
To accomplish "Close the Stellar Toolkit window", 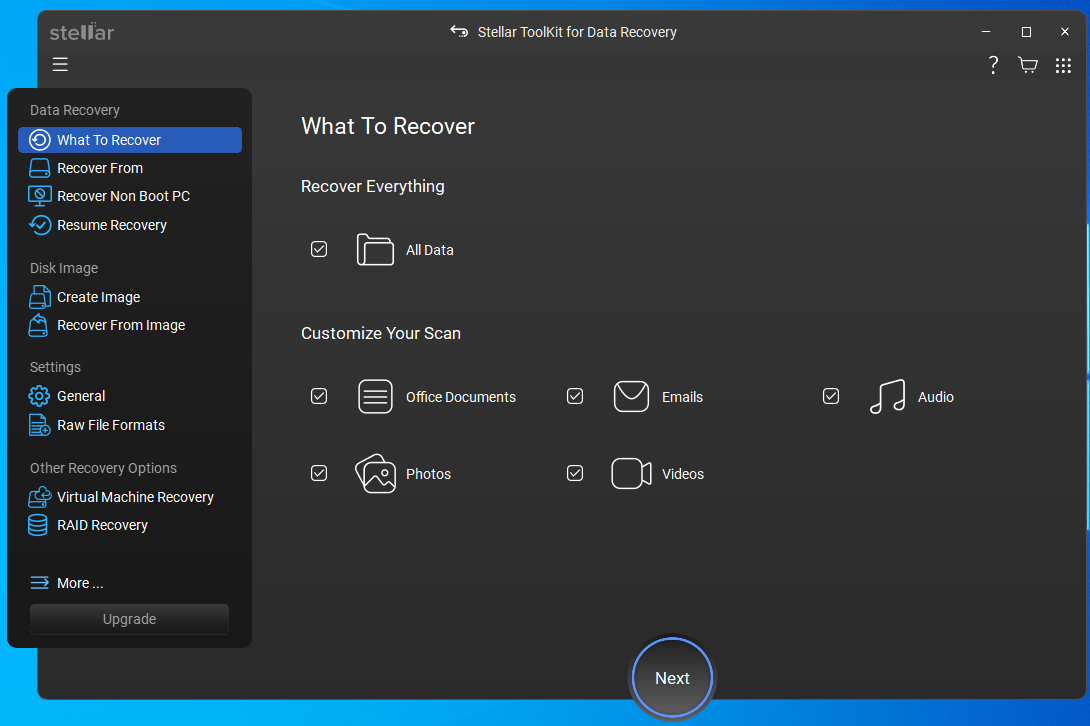I will point(1064,31).
